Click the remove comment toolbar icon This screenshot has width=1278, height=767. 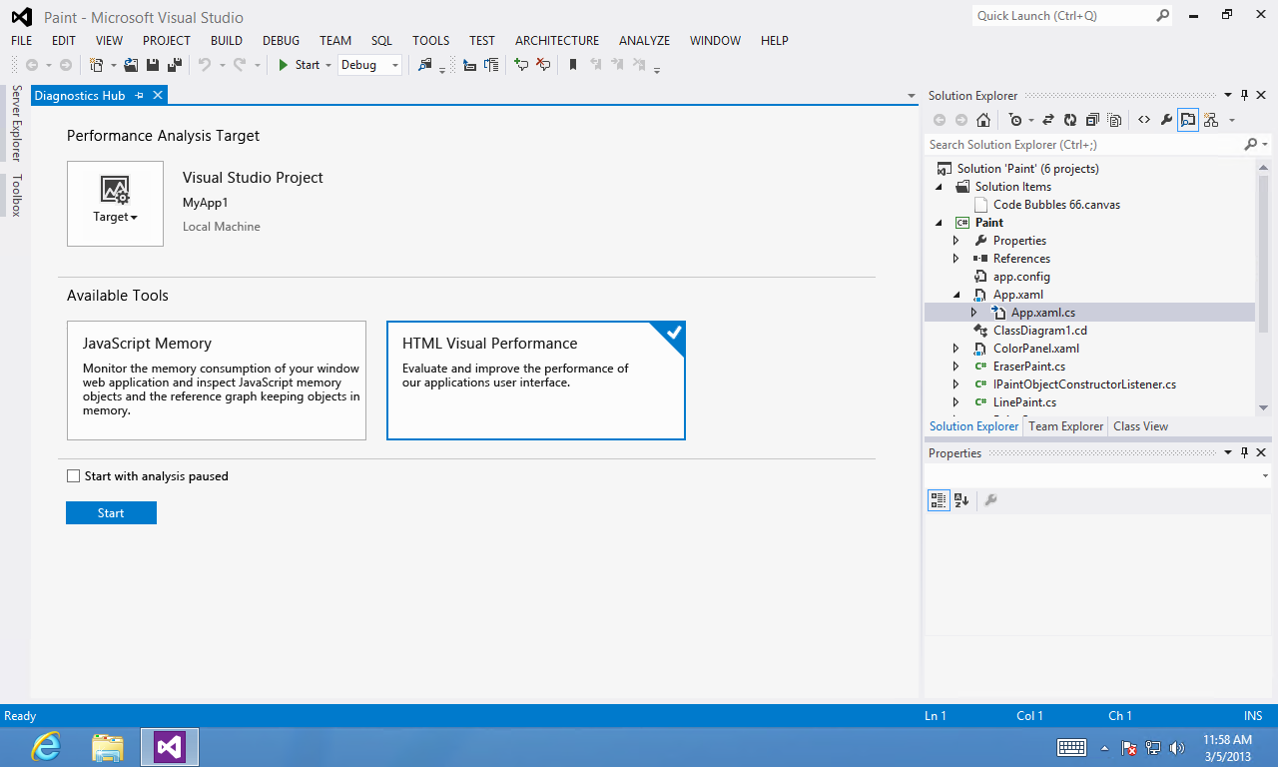point(543,65)
